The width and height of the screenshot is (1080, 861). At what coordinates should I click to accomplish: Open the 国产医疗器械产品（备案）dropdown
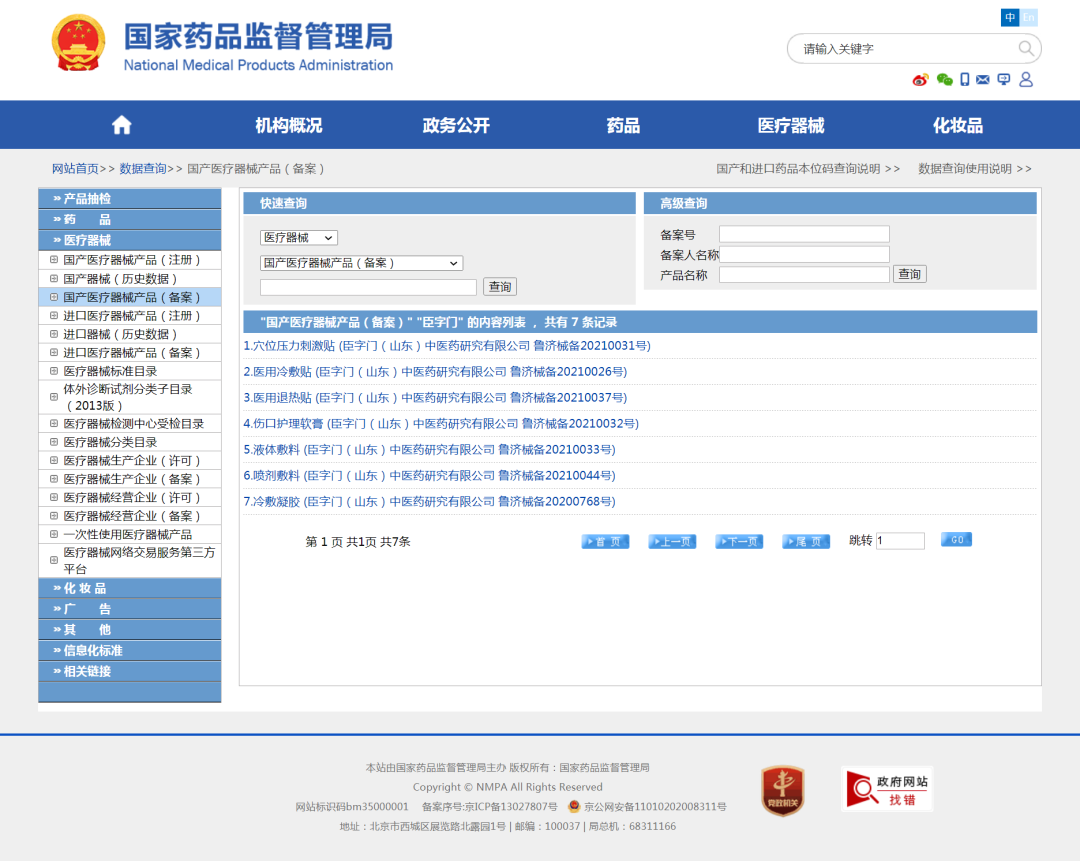click(x=361, y=263)
